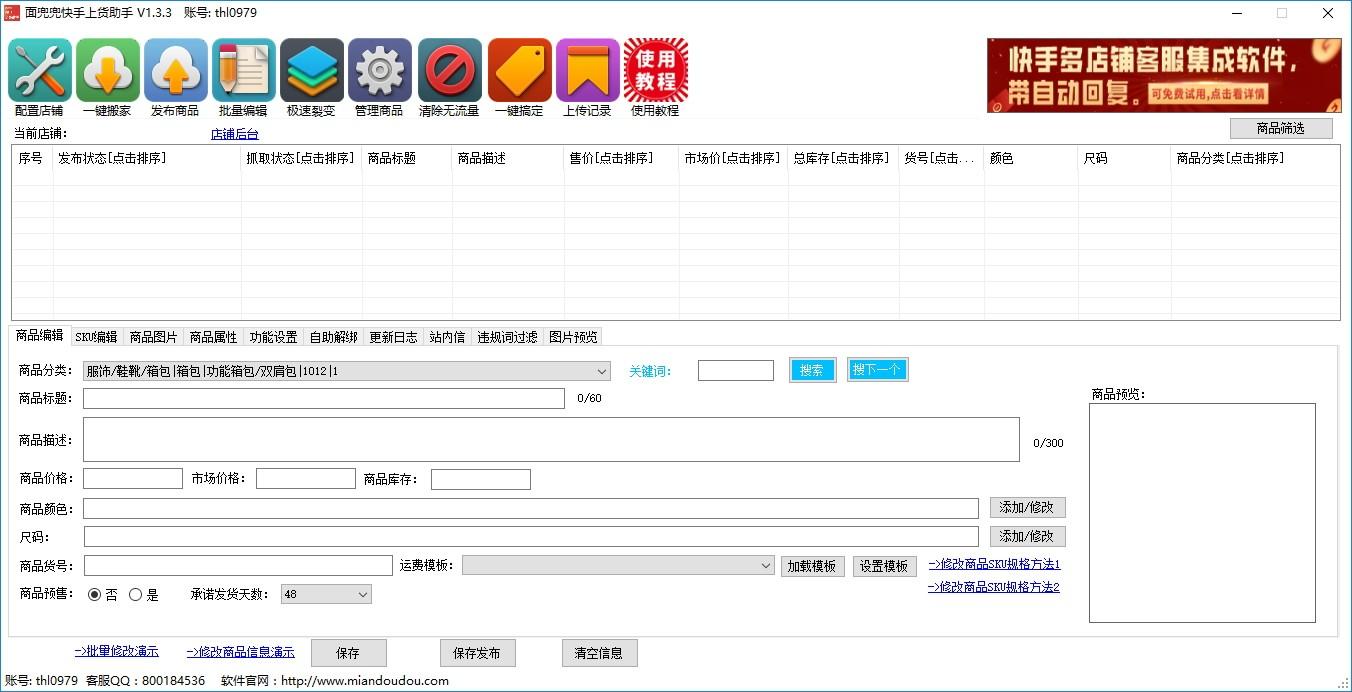Viewport: 1352px width, 692px height.
Task: View the 更新日志 tab
Action: tap(394, 337)
